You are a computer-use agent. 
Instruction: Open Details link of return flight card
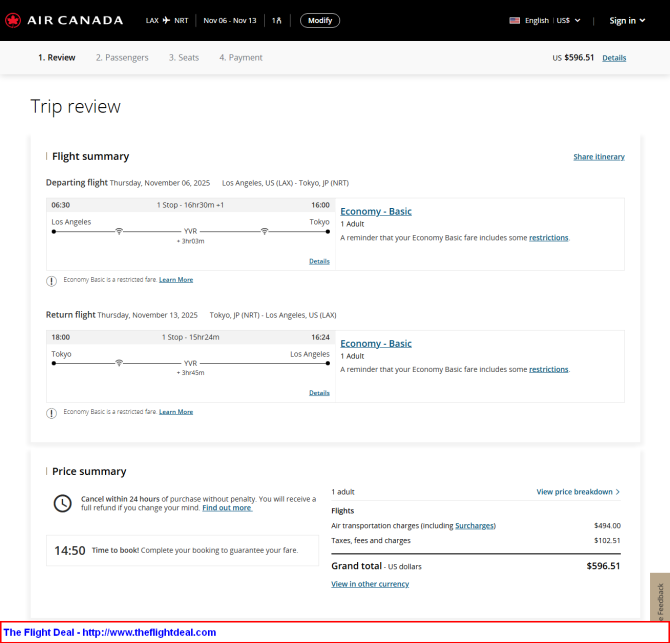[319, 393]
